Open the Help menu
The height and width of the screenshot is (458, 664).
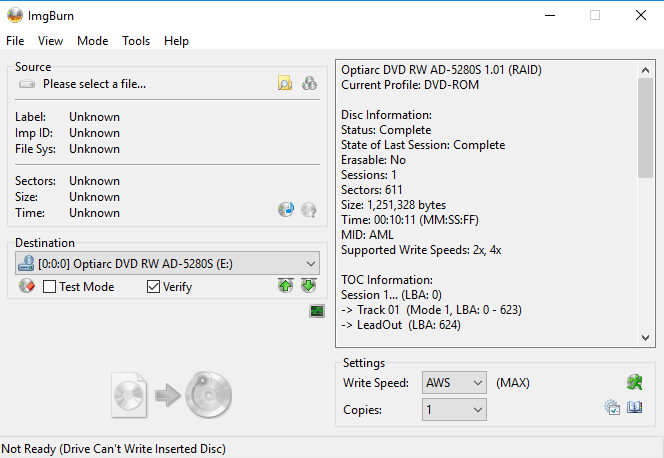point(176,41)
